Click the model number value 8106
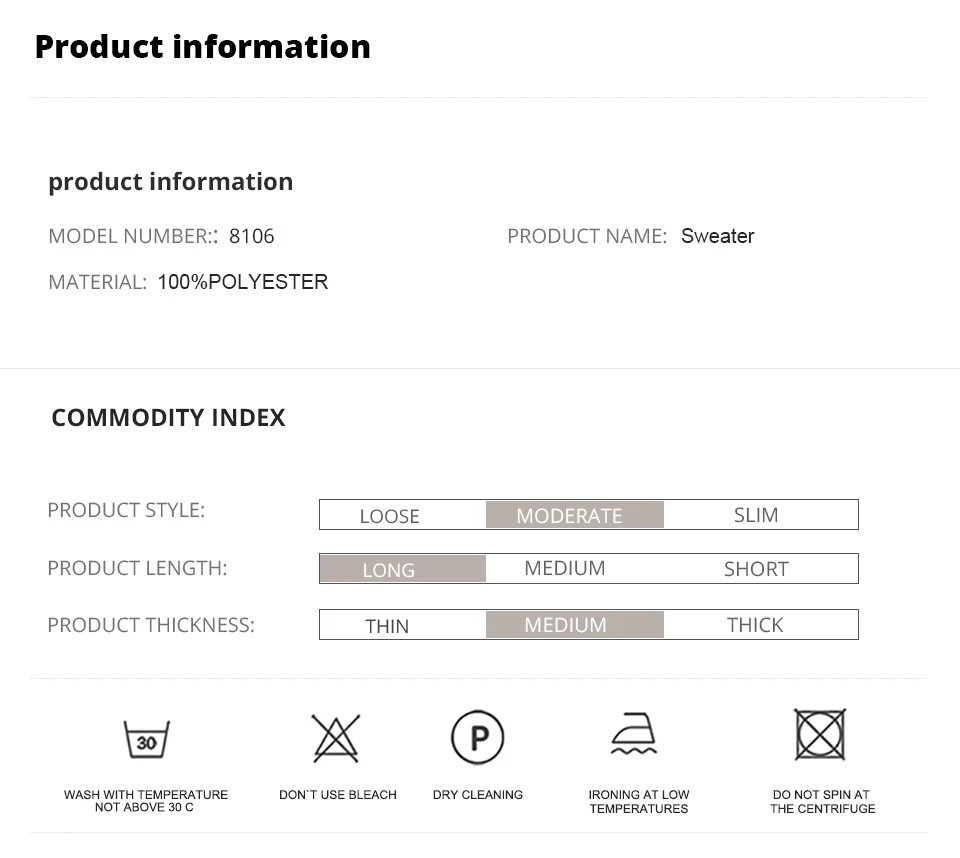Screen dimensions: 960x858 pos(252,236)
